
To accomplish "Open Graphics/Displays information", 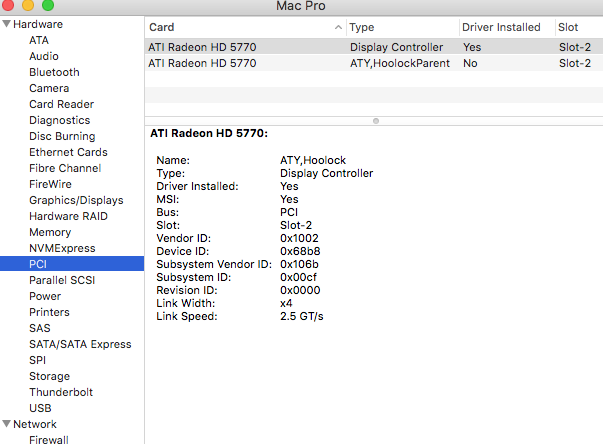I will click(76, 200).
